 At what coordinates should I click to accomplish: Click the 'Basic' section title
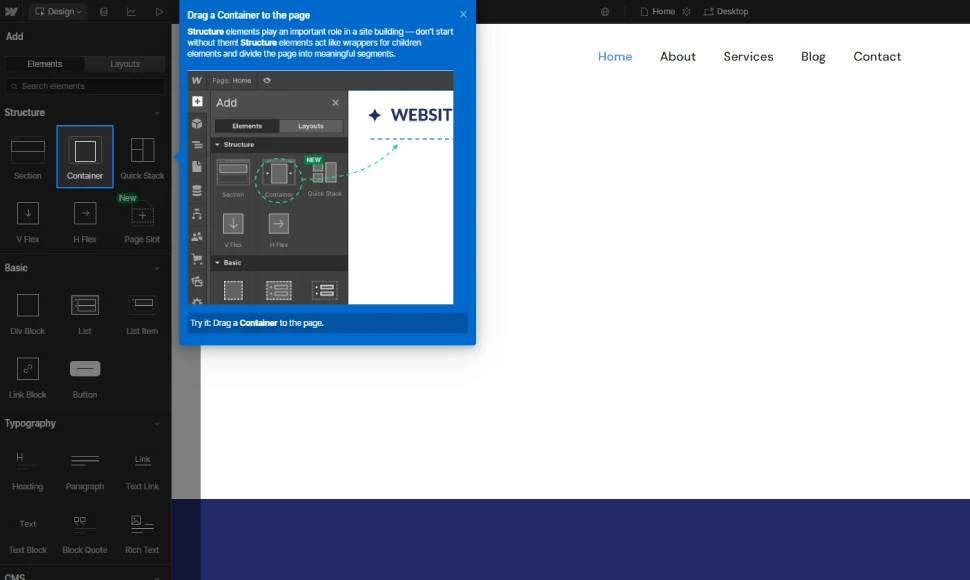[x=16, y=268]
